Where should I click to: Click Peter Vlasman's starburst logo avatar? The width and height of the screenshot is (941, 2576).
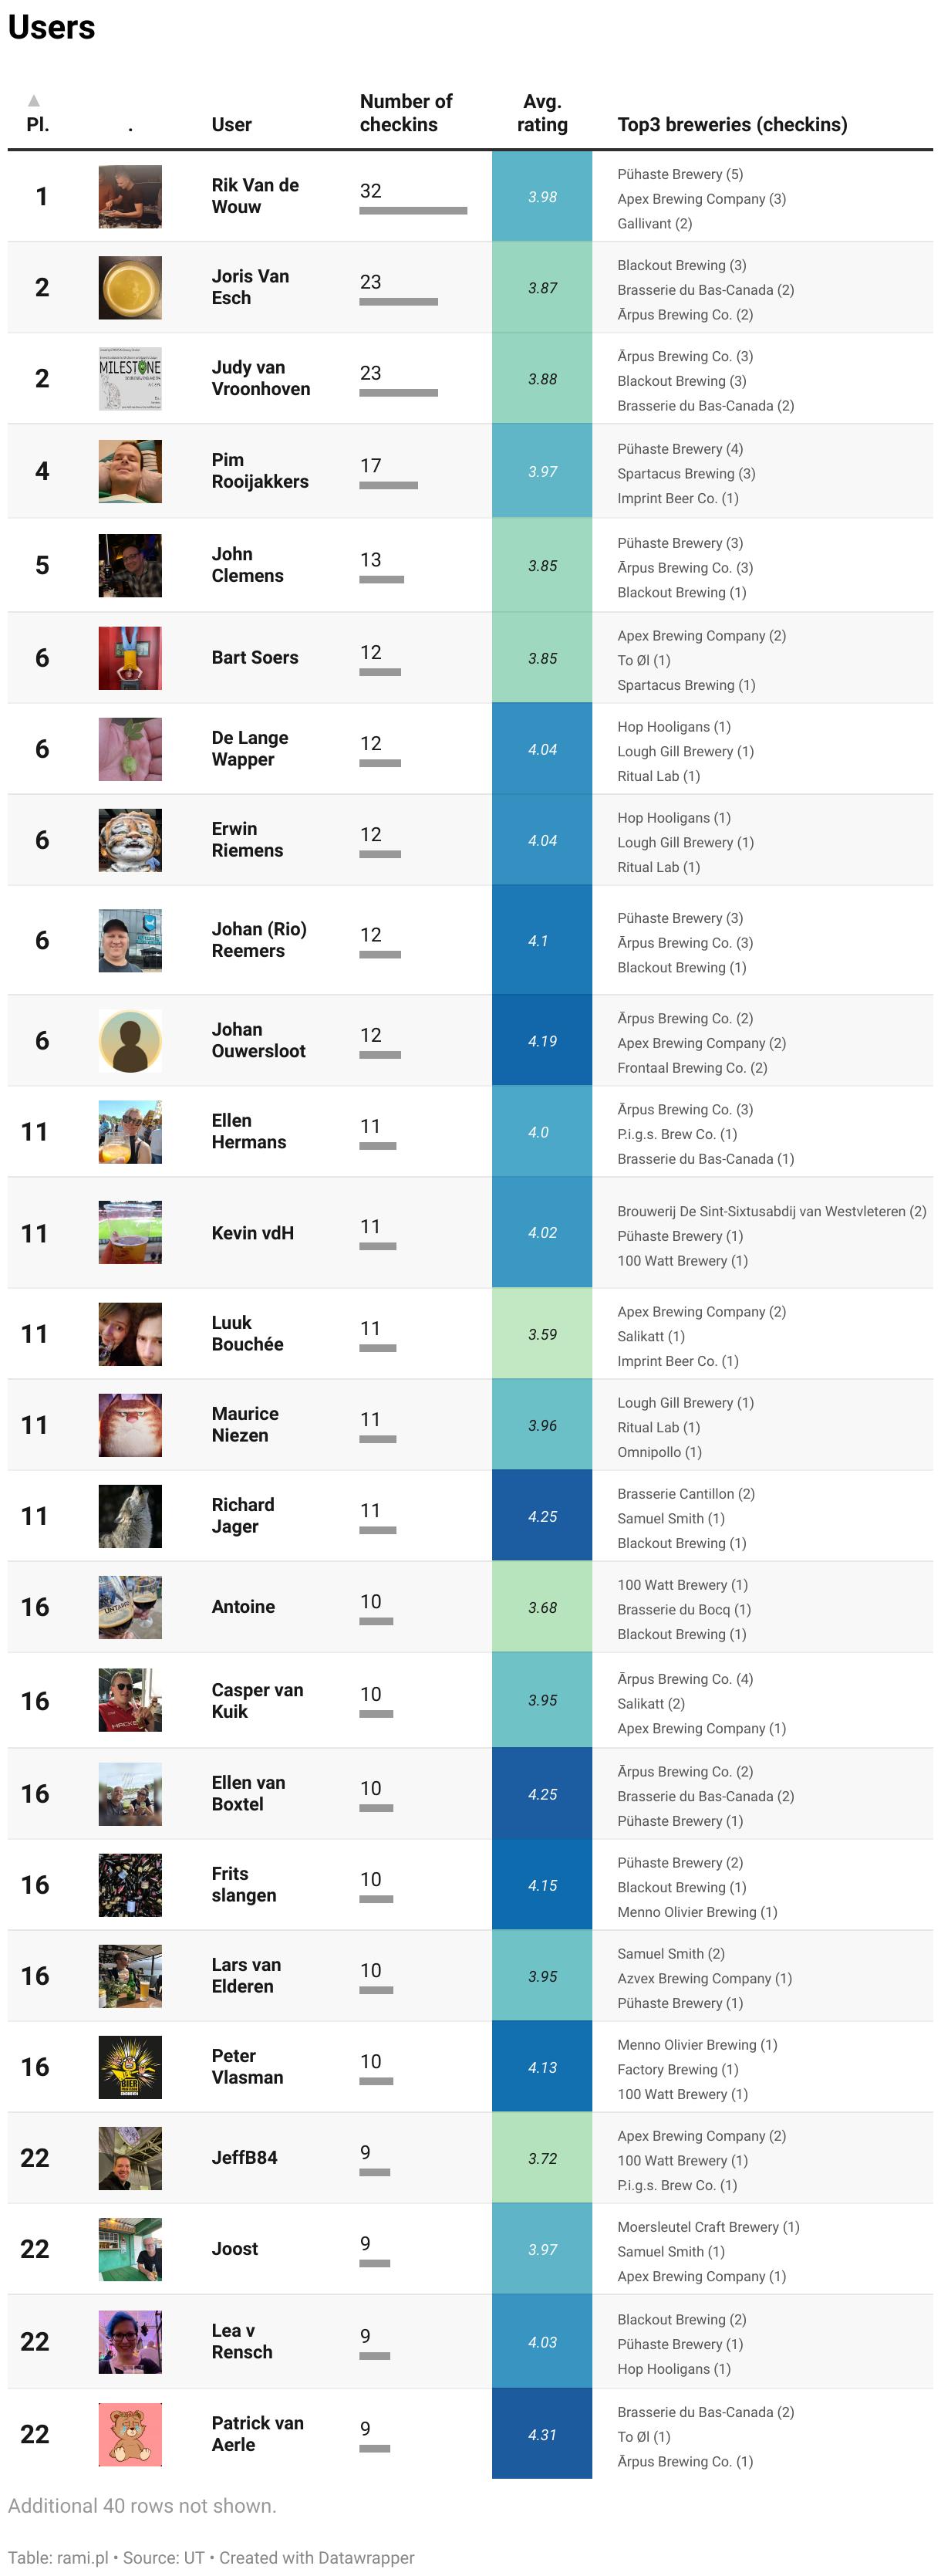click(x=130, y=2068)
